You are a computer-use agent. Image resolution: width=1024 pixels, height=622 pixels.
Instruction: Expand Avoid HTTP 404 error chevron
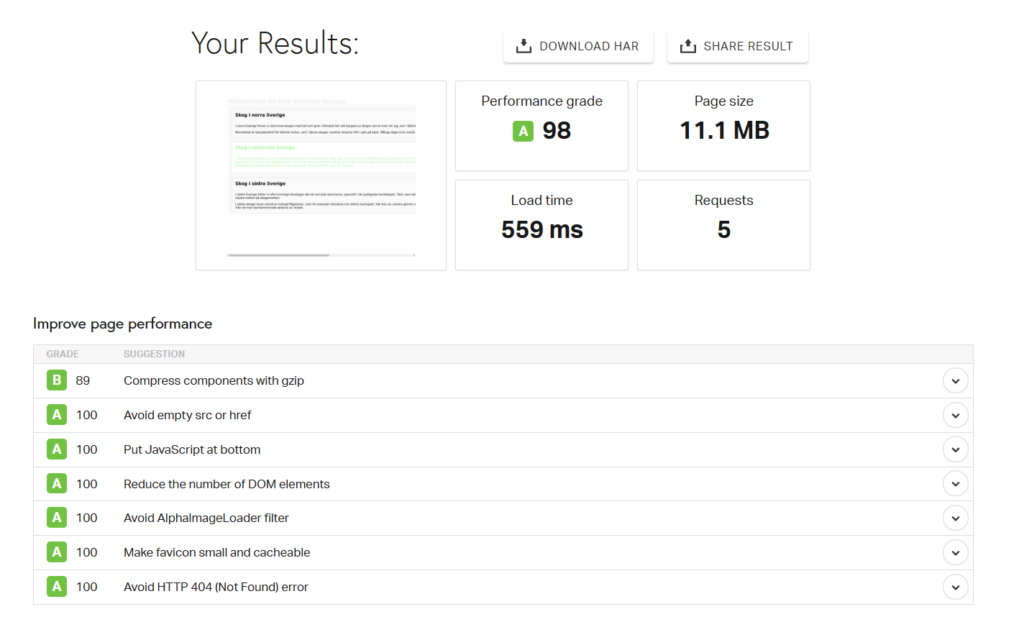pos(955,587)
